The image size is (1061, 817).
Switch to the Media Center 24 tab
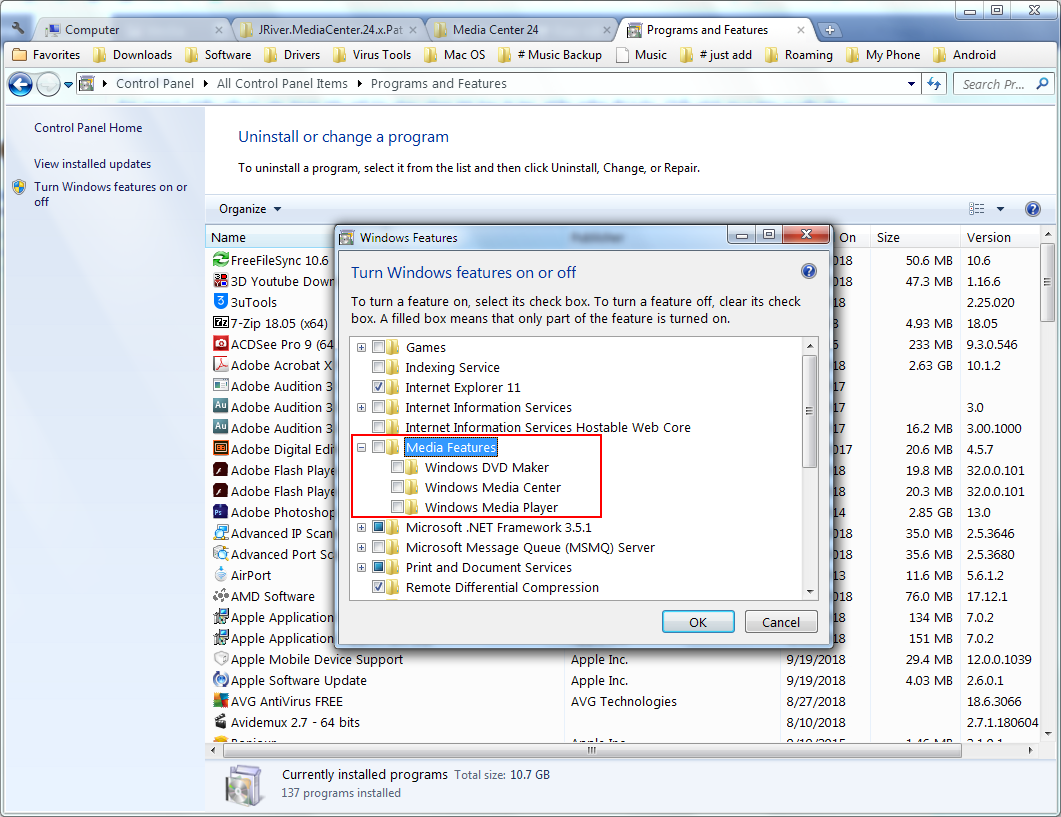pyautogui.click(x=522, y=30)
